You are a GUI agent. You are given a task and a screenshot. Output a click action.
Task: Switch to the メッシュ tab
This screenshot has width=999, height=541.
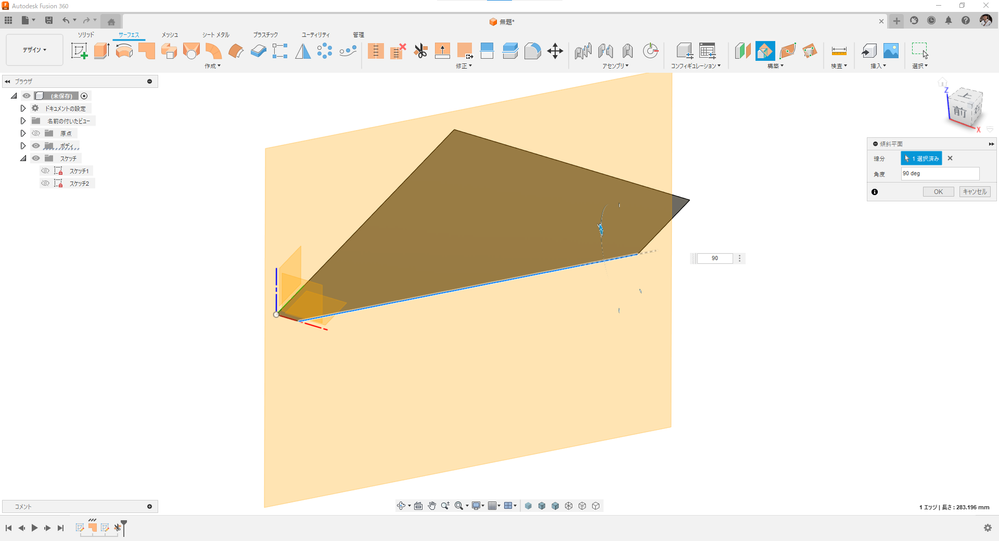(x=169, y=35)
